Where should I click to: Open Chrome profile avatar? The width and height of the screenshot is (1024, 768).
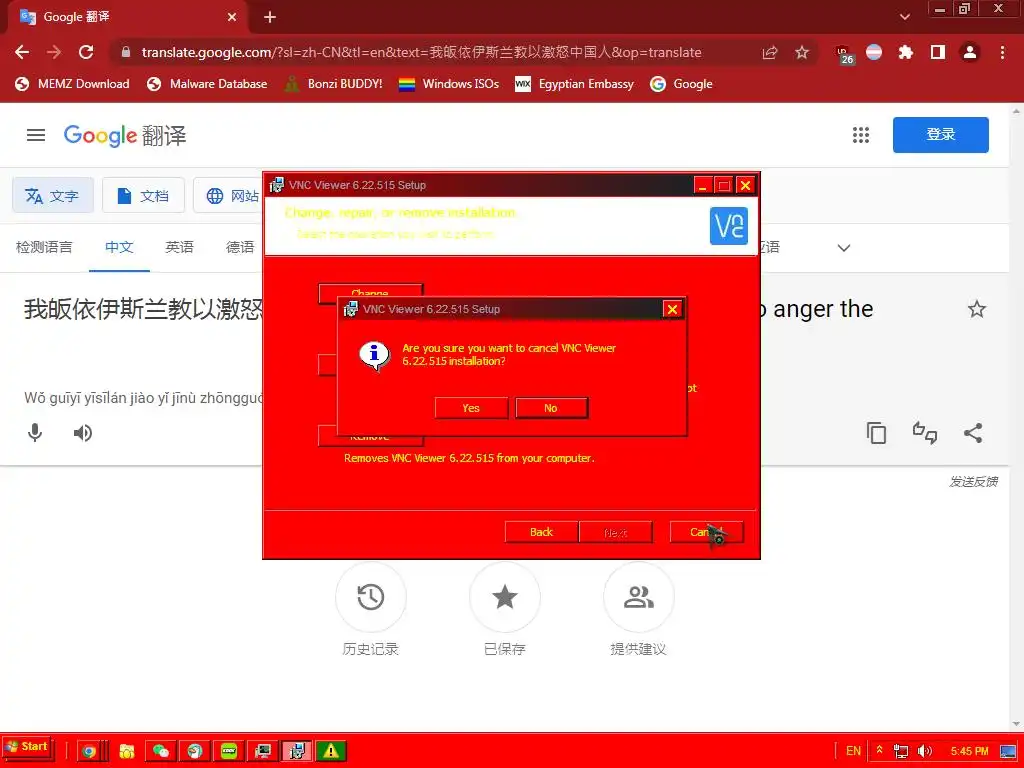tap(970, 52)
